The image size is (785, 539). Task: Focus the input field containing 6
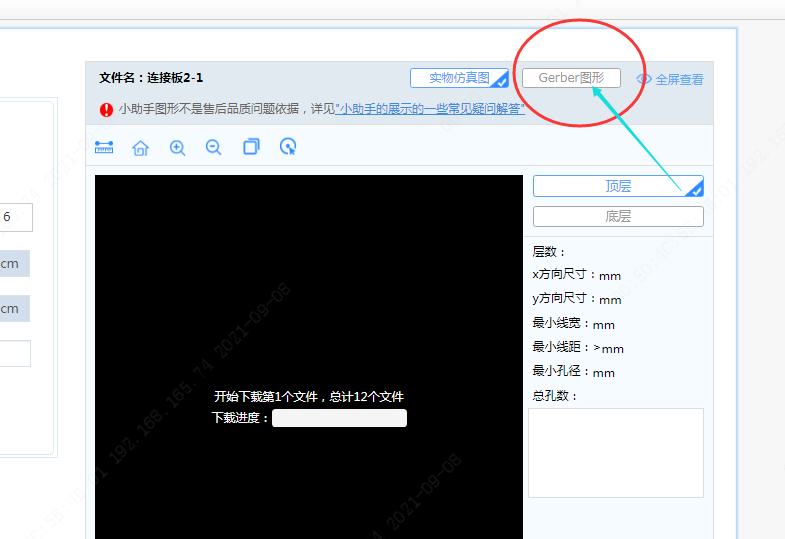pyautogui.click(x=16, y=217)
